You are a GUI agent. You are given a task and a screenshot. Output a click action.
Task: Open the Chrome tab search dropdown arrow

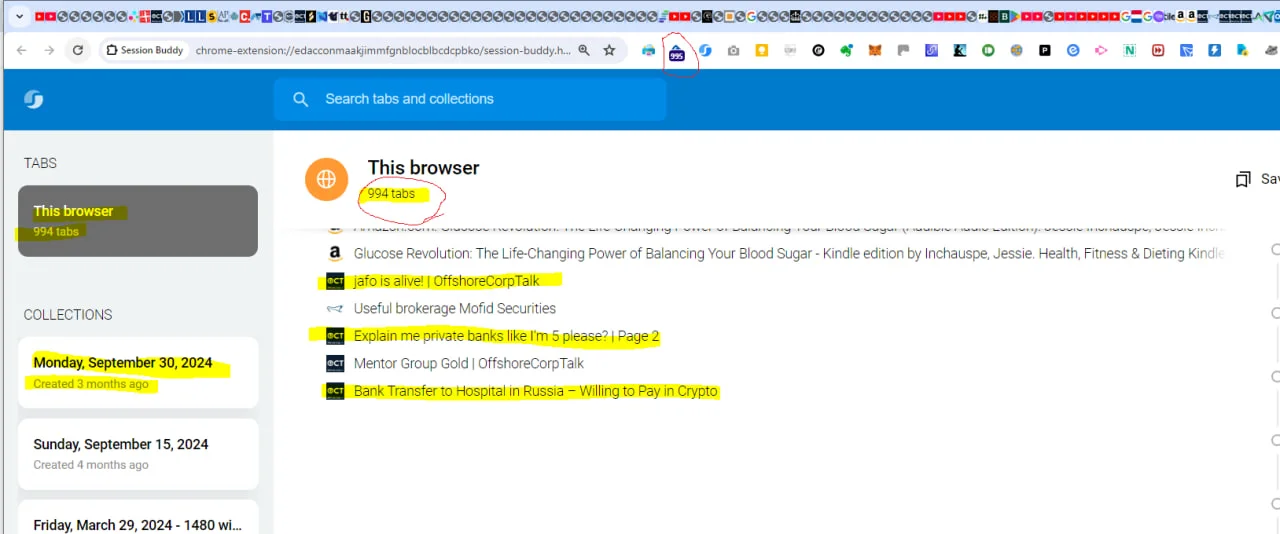pos(19,16)
